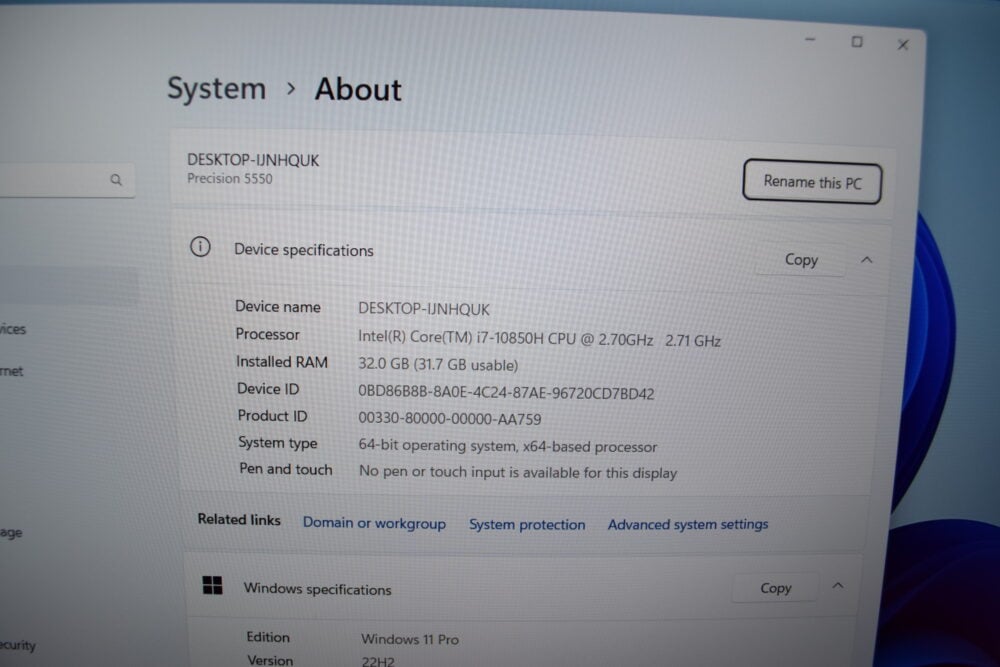1000x667 pixels.
Task: Select the 32.0 GB RAM value
Action: click(x=438, y=365)
